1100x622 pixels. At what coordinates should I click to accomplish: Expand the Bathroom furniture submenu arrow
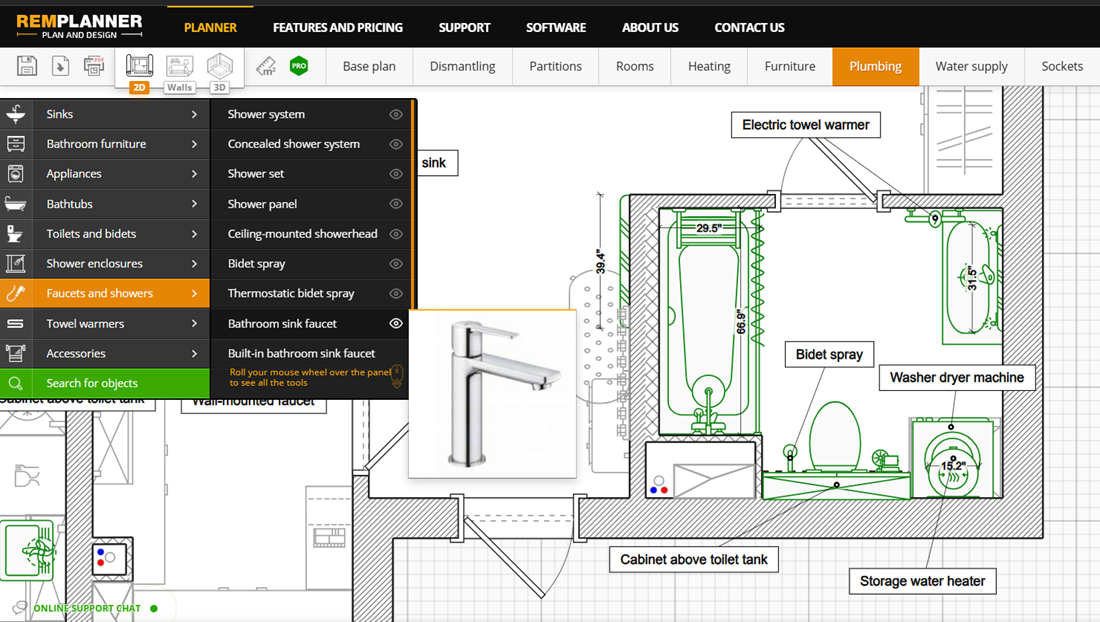[x=194, y=144]
